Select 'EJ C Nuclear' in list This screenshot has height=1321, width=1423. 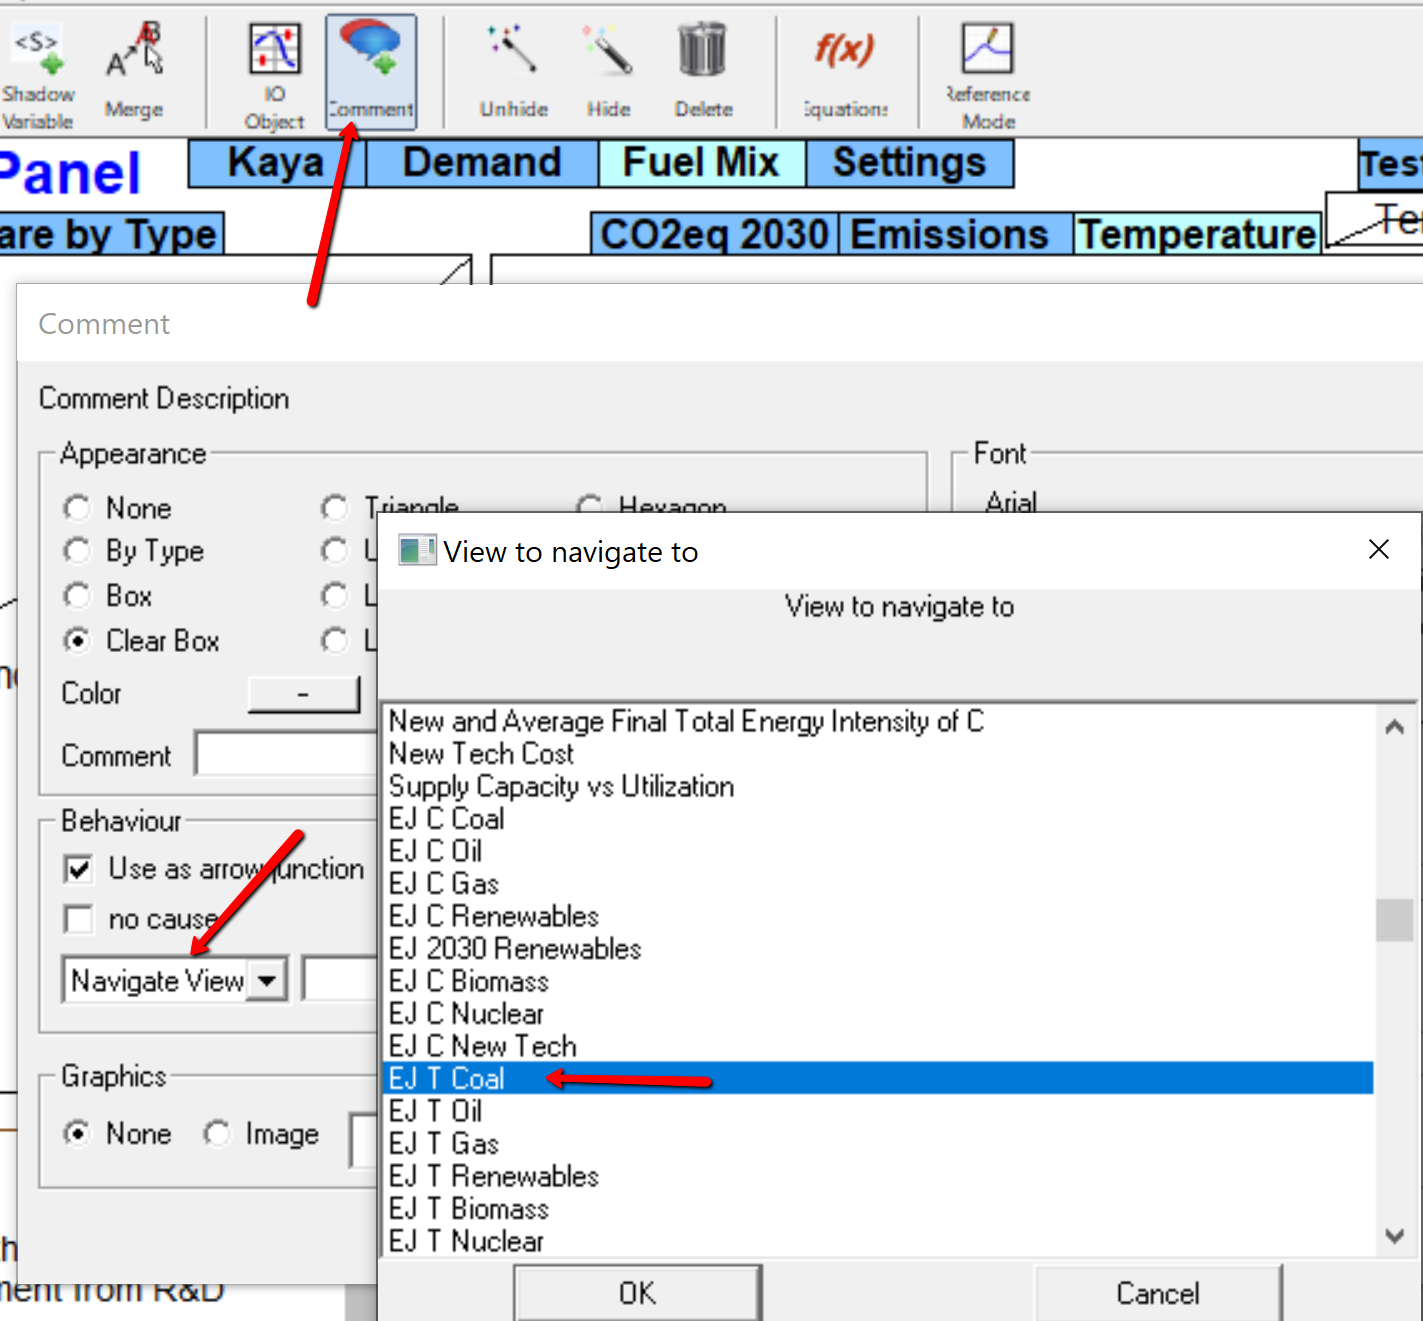coord(879,1014)
